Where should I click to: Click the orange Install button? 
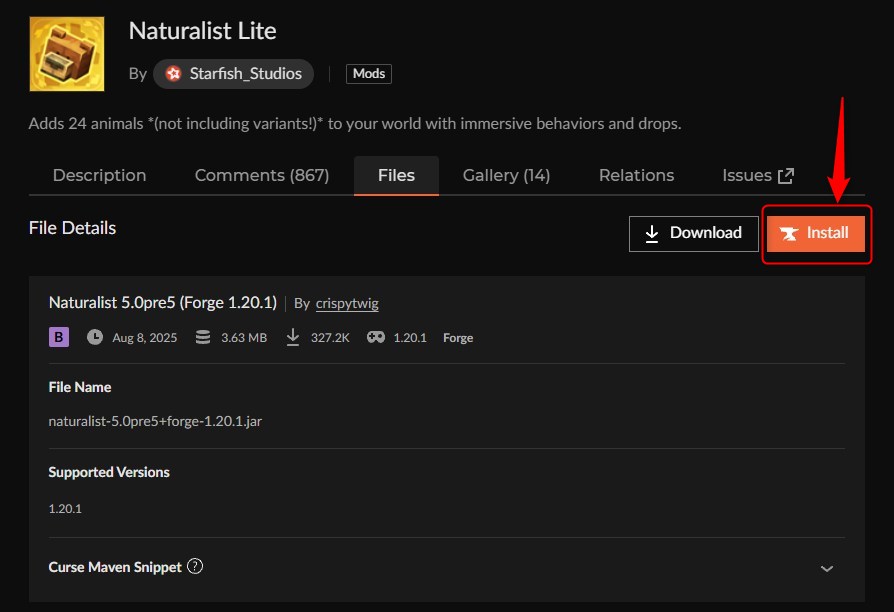pos(816,233)
